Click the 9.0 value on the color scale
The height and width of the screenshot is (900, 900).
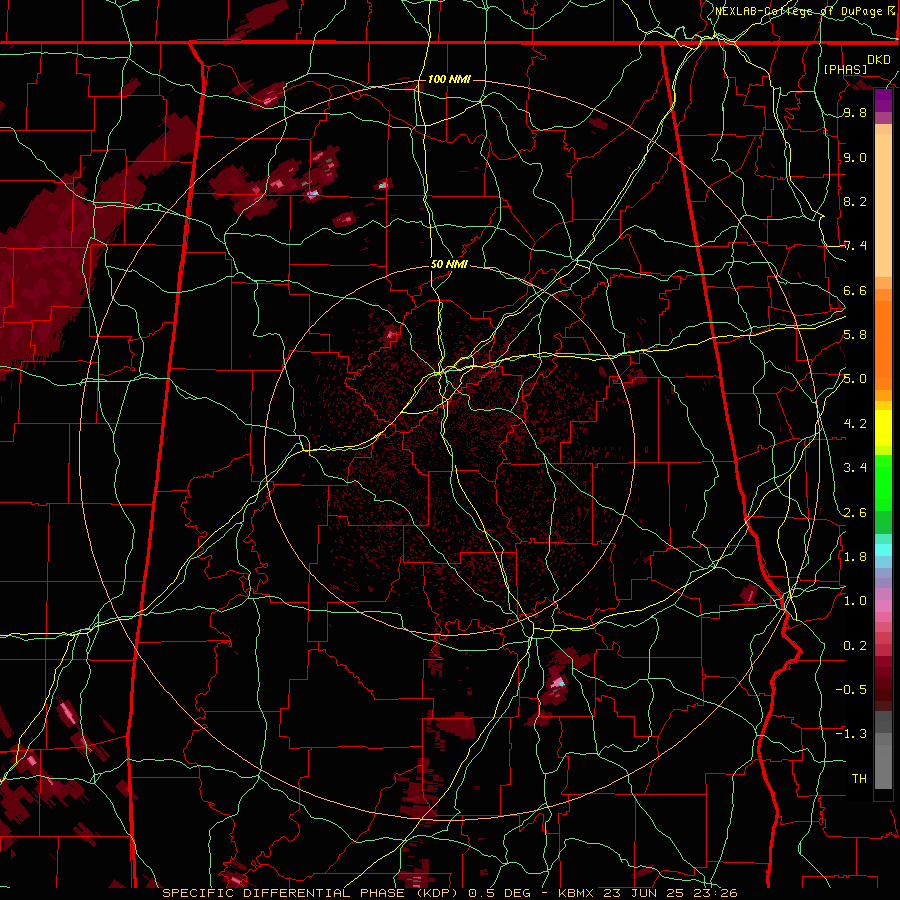click(x=855, y=157)
